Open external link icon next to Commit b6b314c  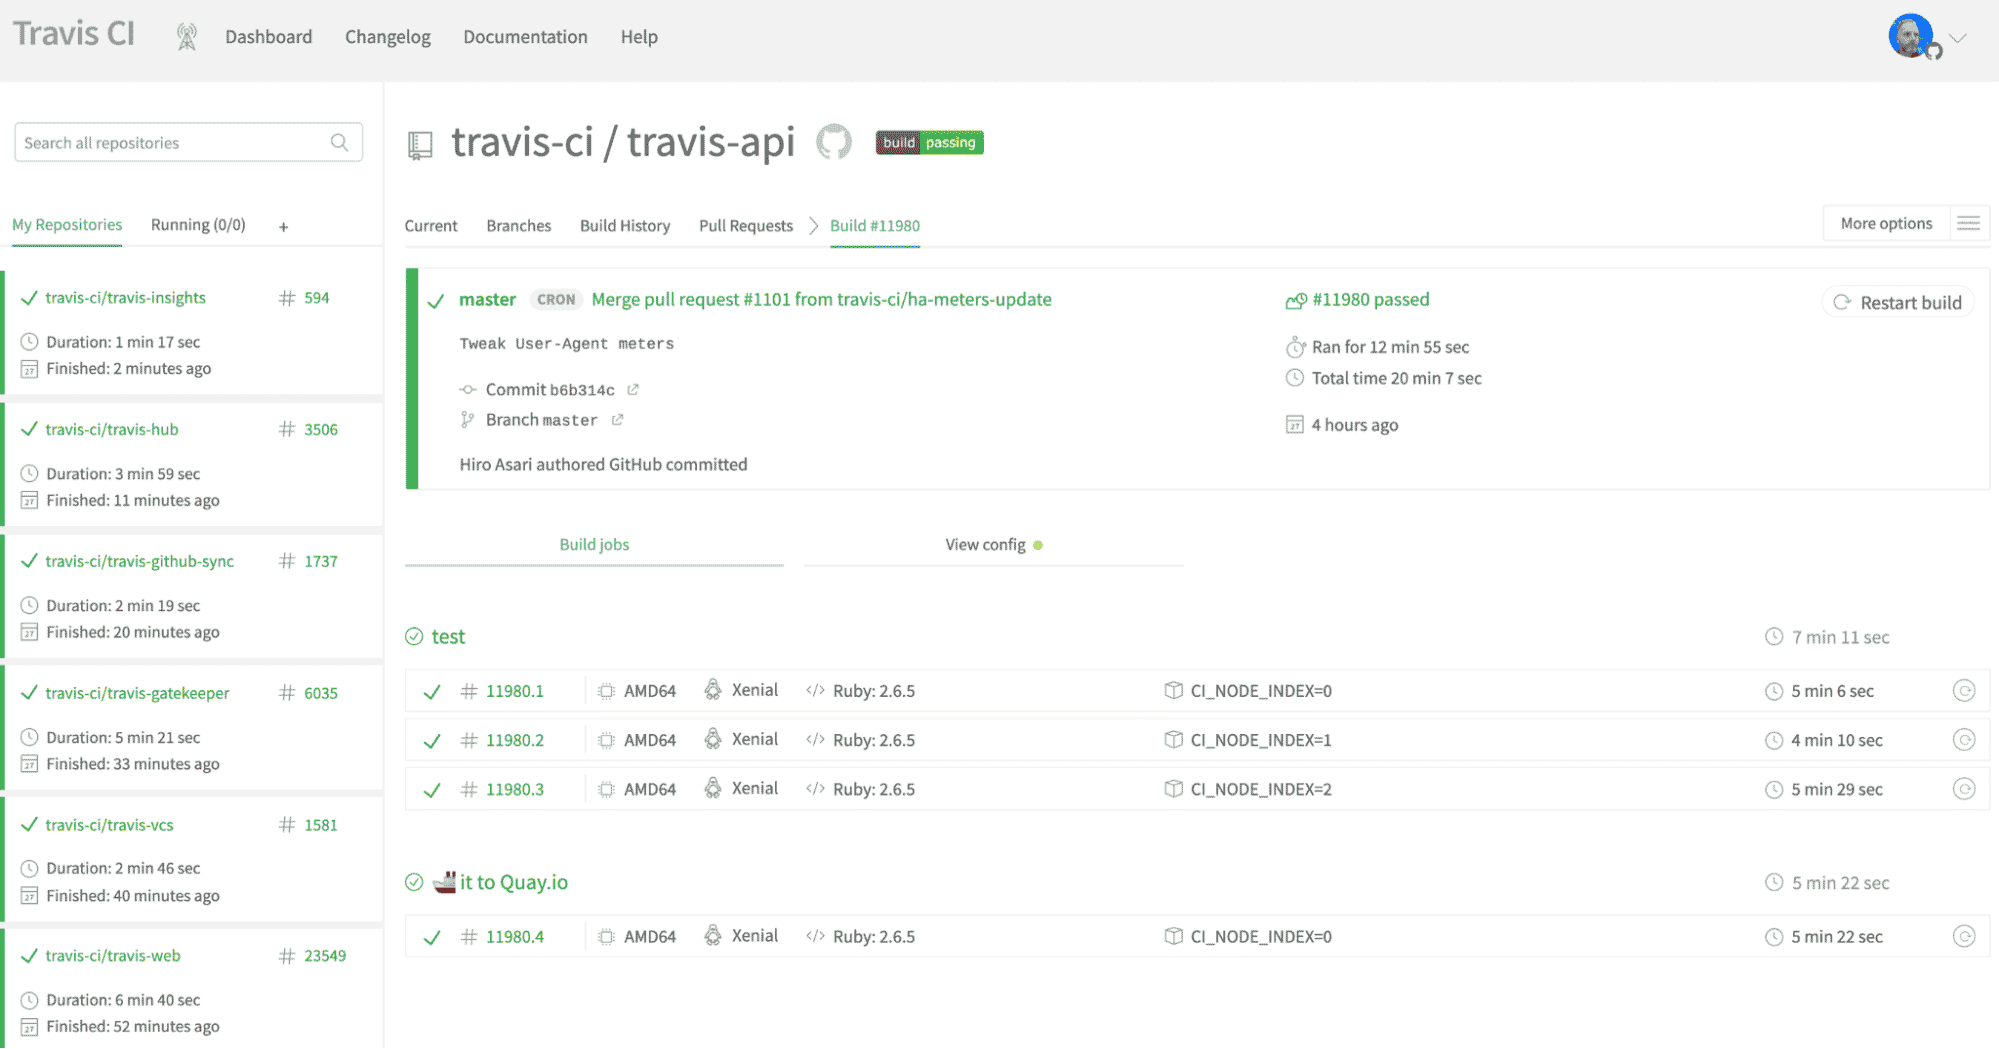[633, 390]
